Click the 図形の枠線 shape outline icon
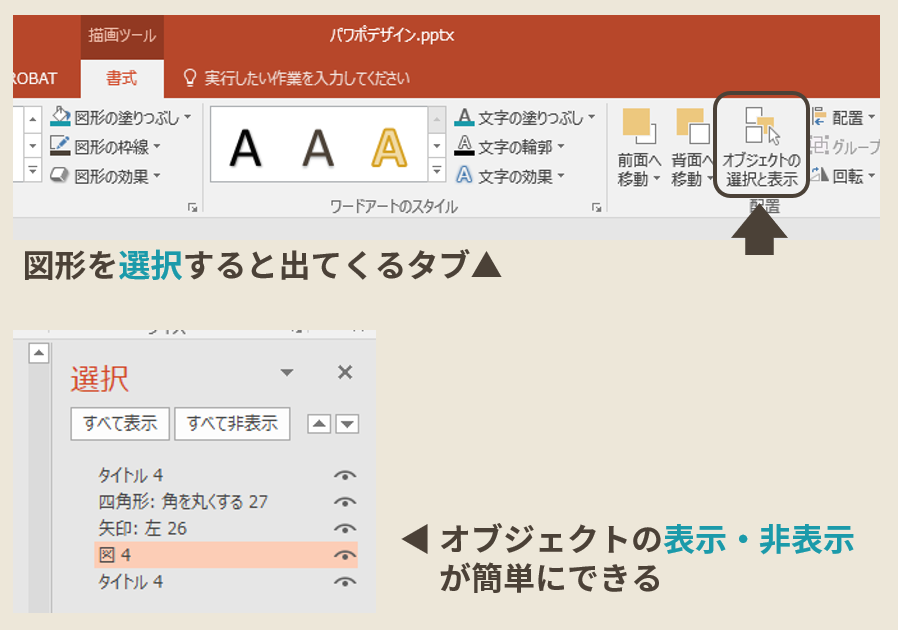898x630 pixels. coord(60,146)
